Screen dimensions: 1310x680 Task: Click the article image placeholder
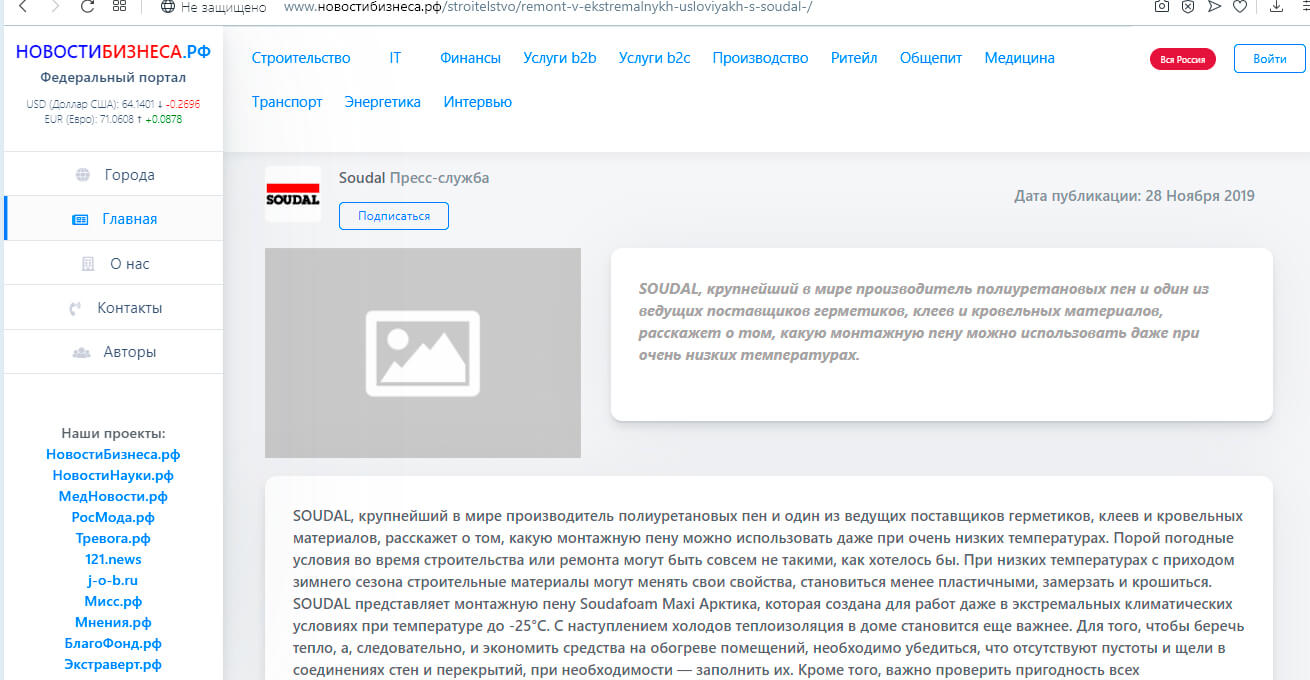click(423, 353)
